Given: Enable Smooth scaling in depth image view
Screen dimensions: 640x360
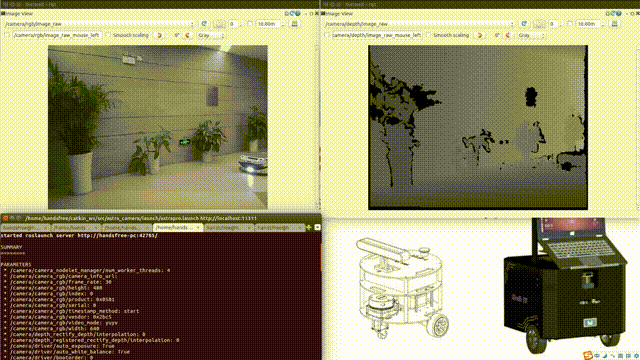Looking at the screenshot, I should coord(428,36).
